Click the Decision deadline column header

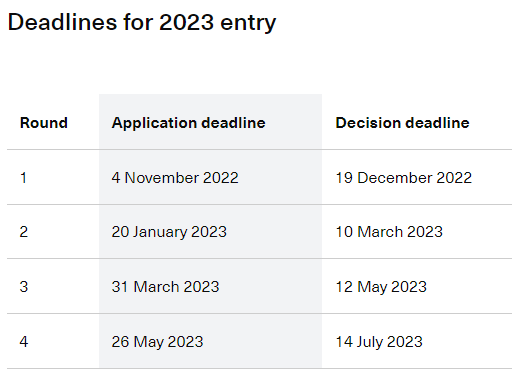[402, 123]
